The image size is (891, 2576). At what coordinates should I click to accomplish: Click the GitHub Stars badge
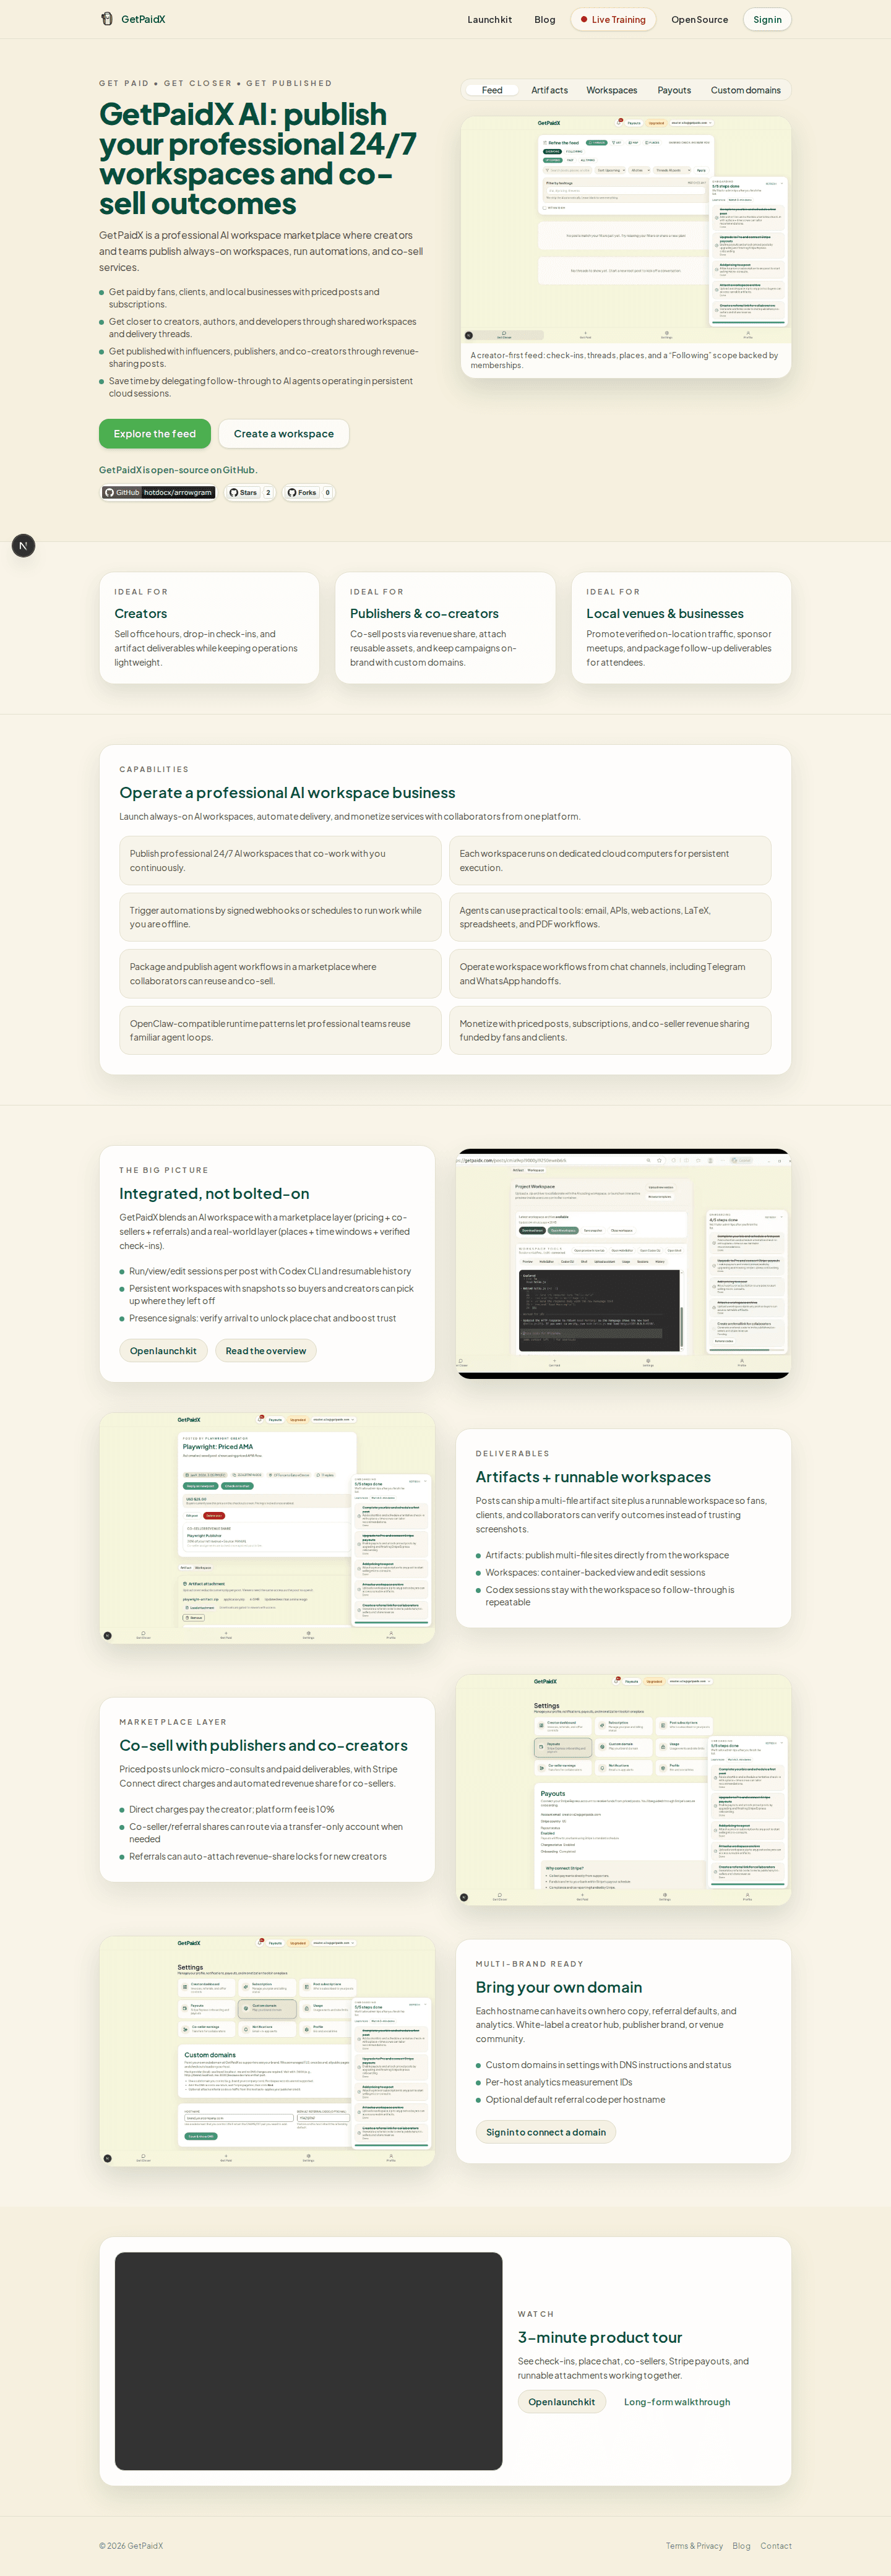tap(250, 493)
